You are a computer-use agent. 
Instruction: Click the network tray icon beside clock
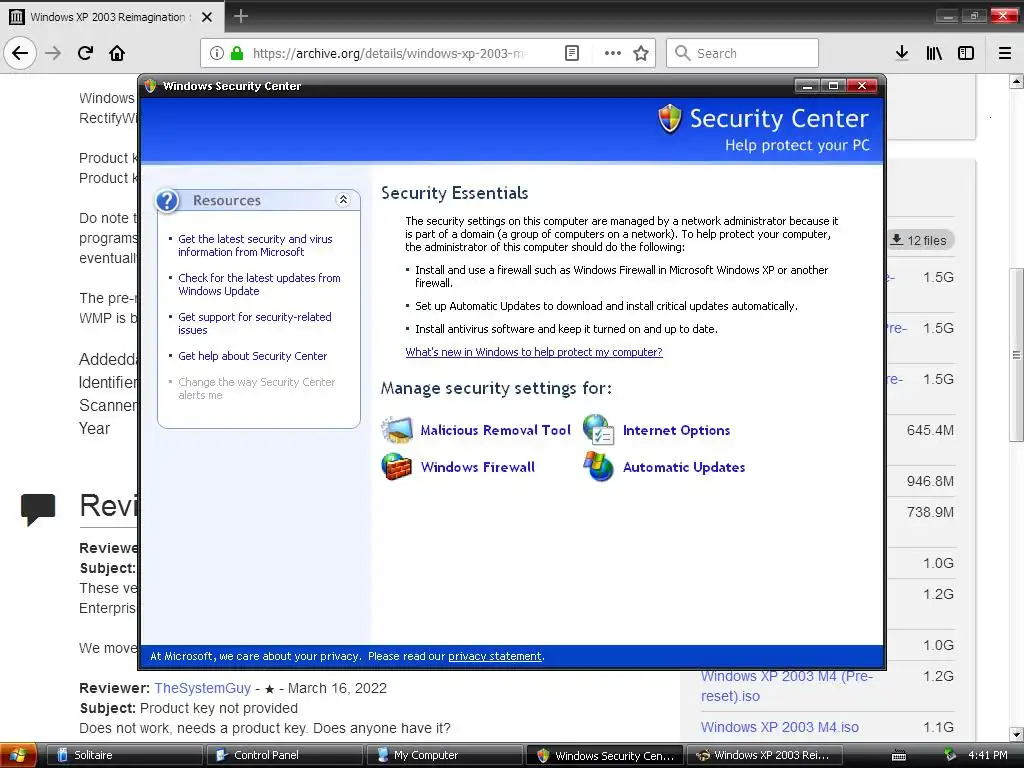[x=950, y=755]
